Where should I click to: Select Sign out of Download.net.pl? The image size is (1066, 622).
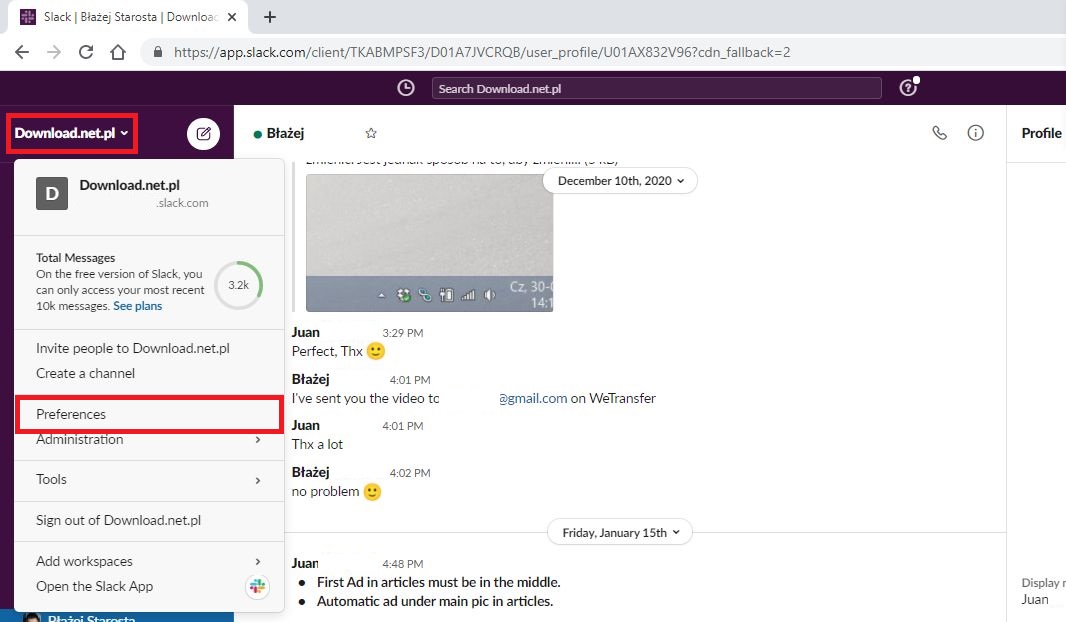(x=118, y=520)
